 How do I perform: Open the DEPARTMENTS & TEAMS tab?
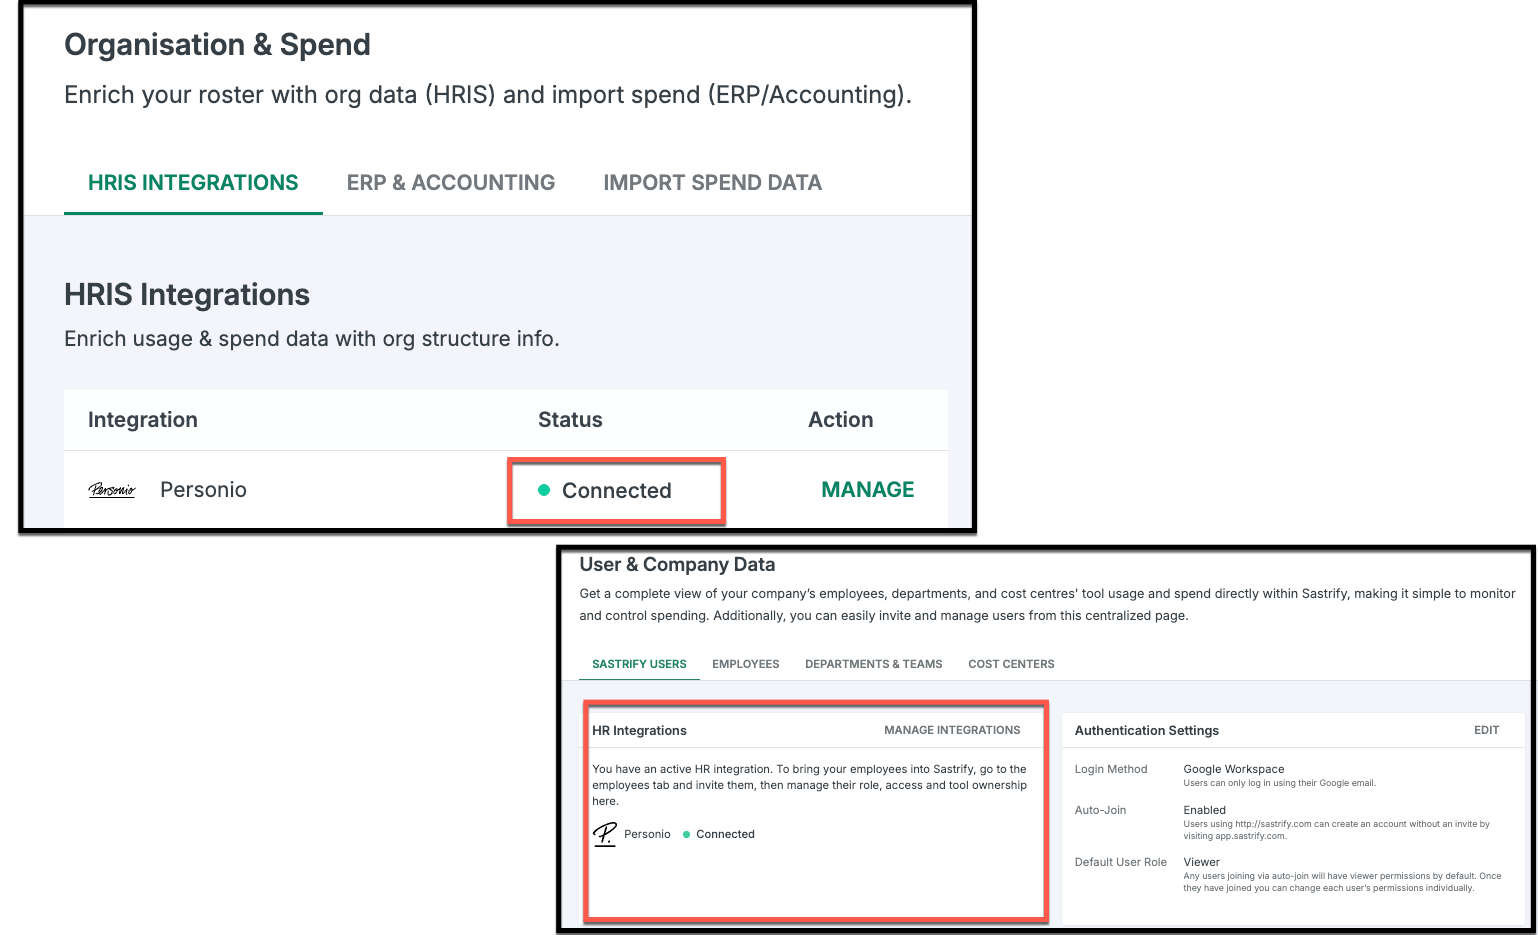tap(874, 664)
